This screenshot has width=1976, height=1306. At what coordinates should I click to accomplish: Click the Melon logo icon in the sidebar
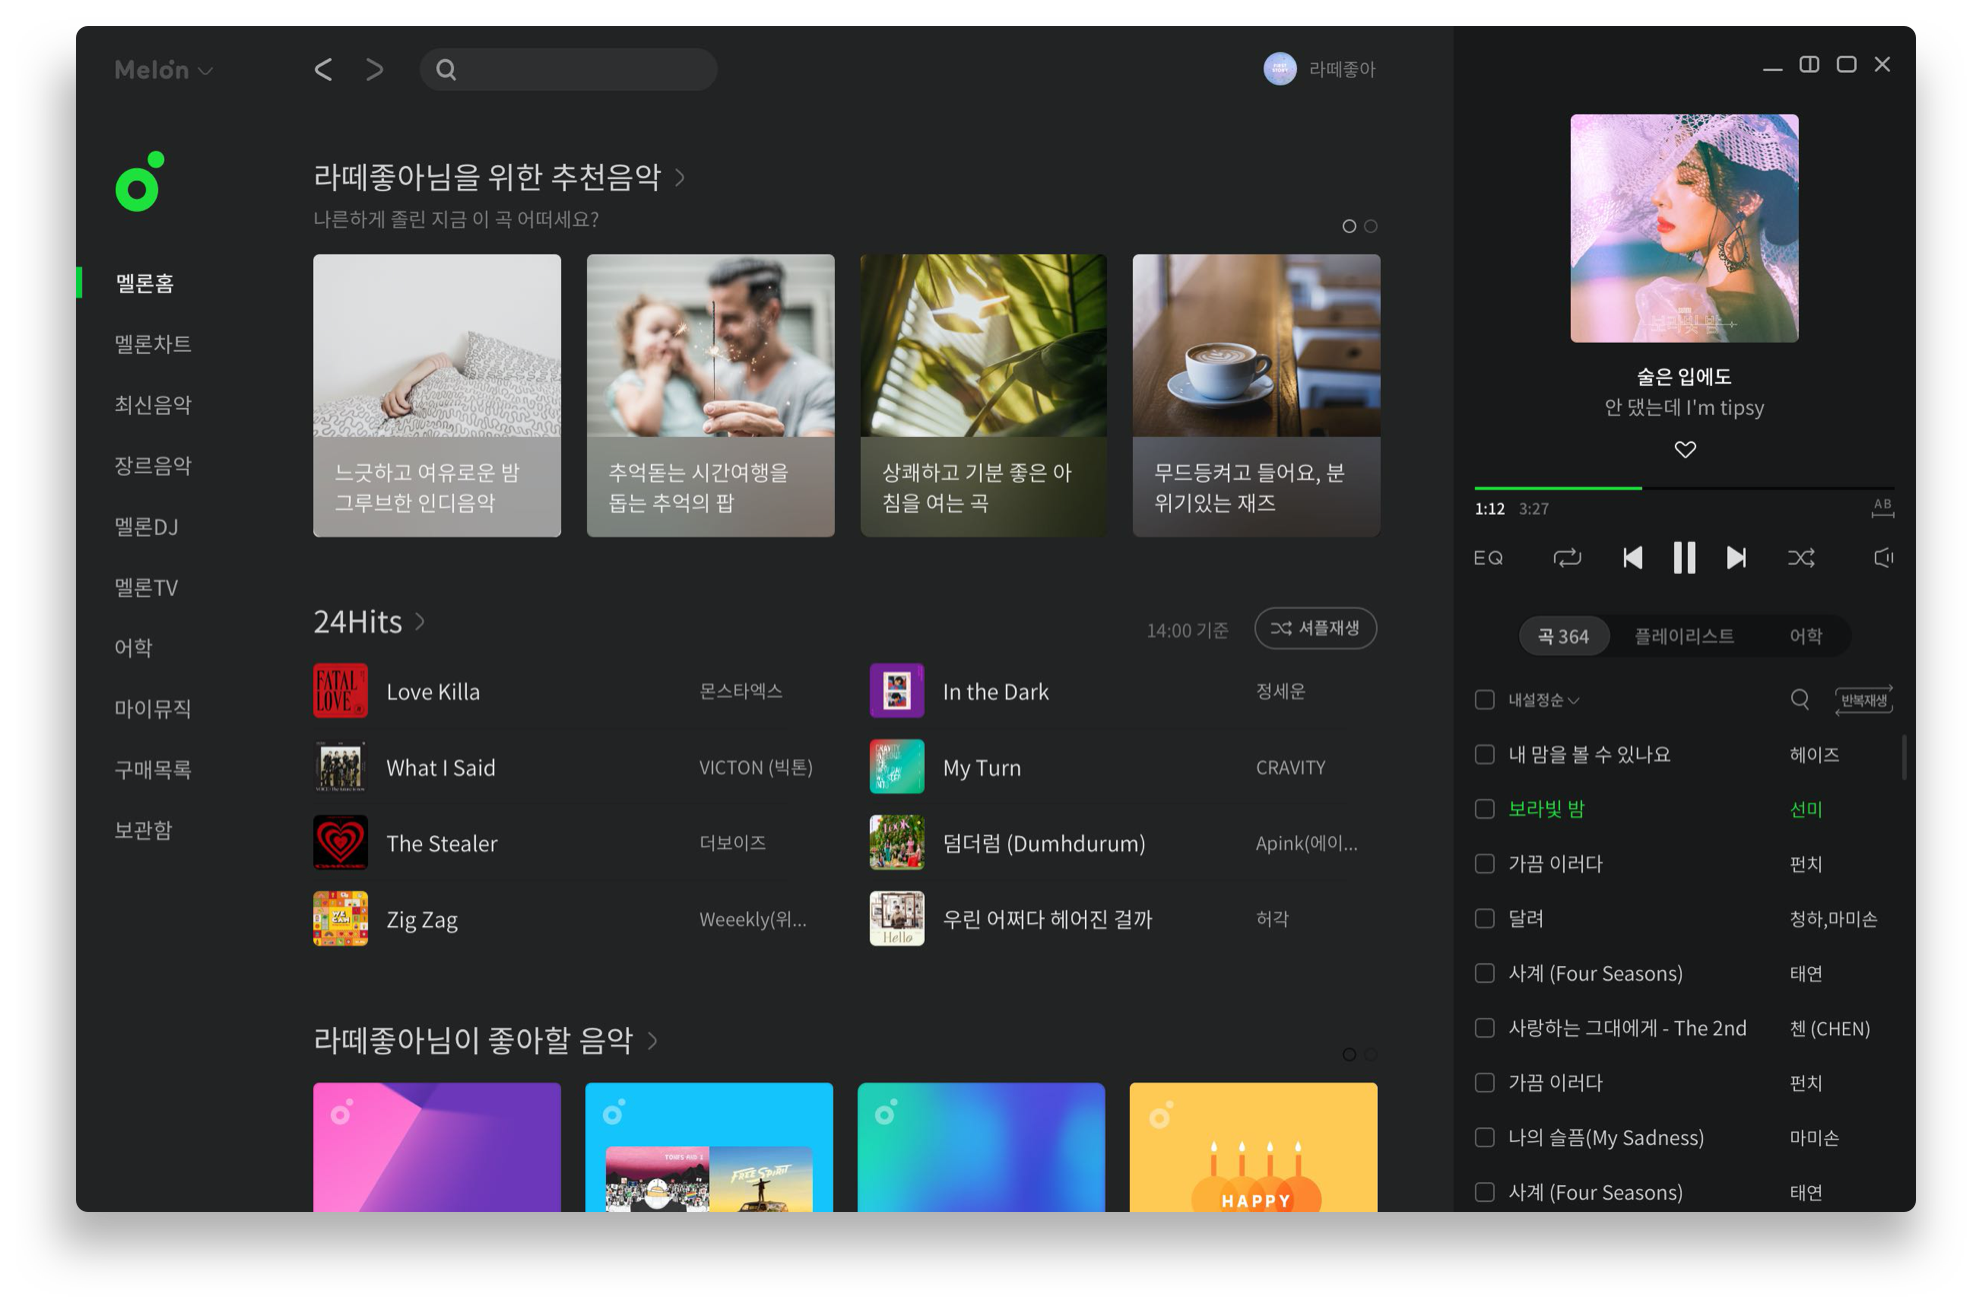pos(137,182)
